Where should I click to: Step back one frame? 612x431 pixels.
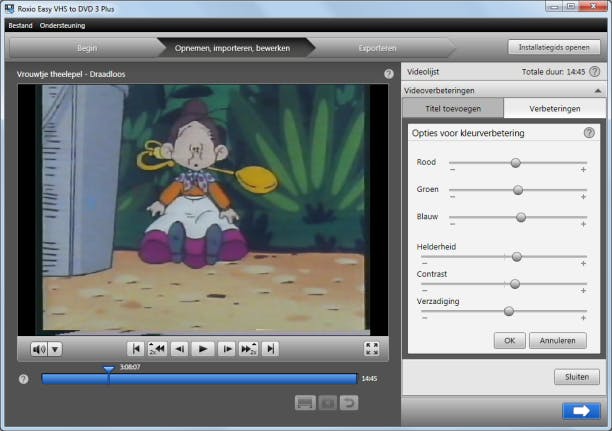180,349
